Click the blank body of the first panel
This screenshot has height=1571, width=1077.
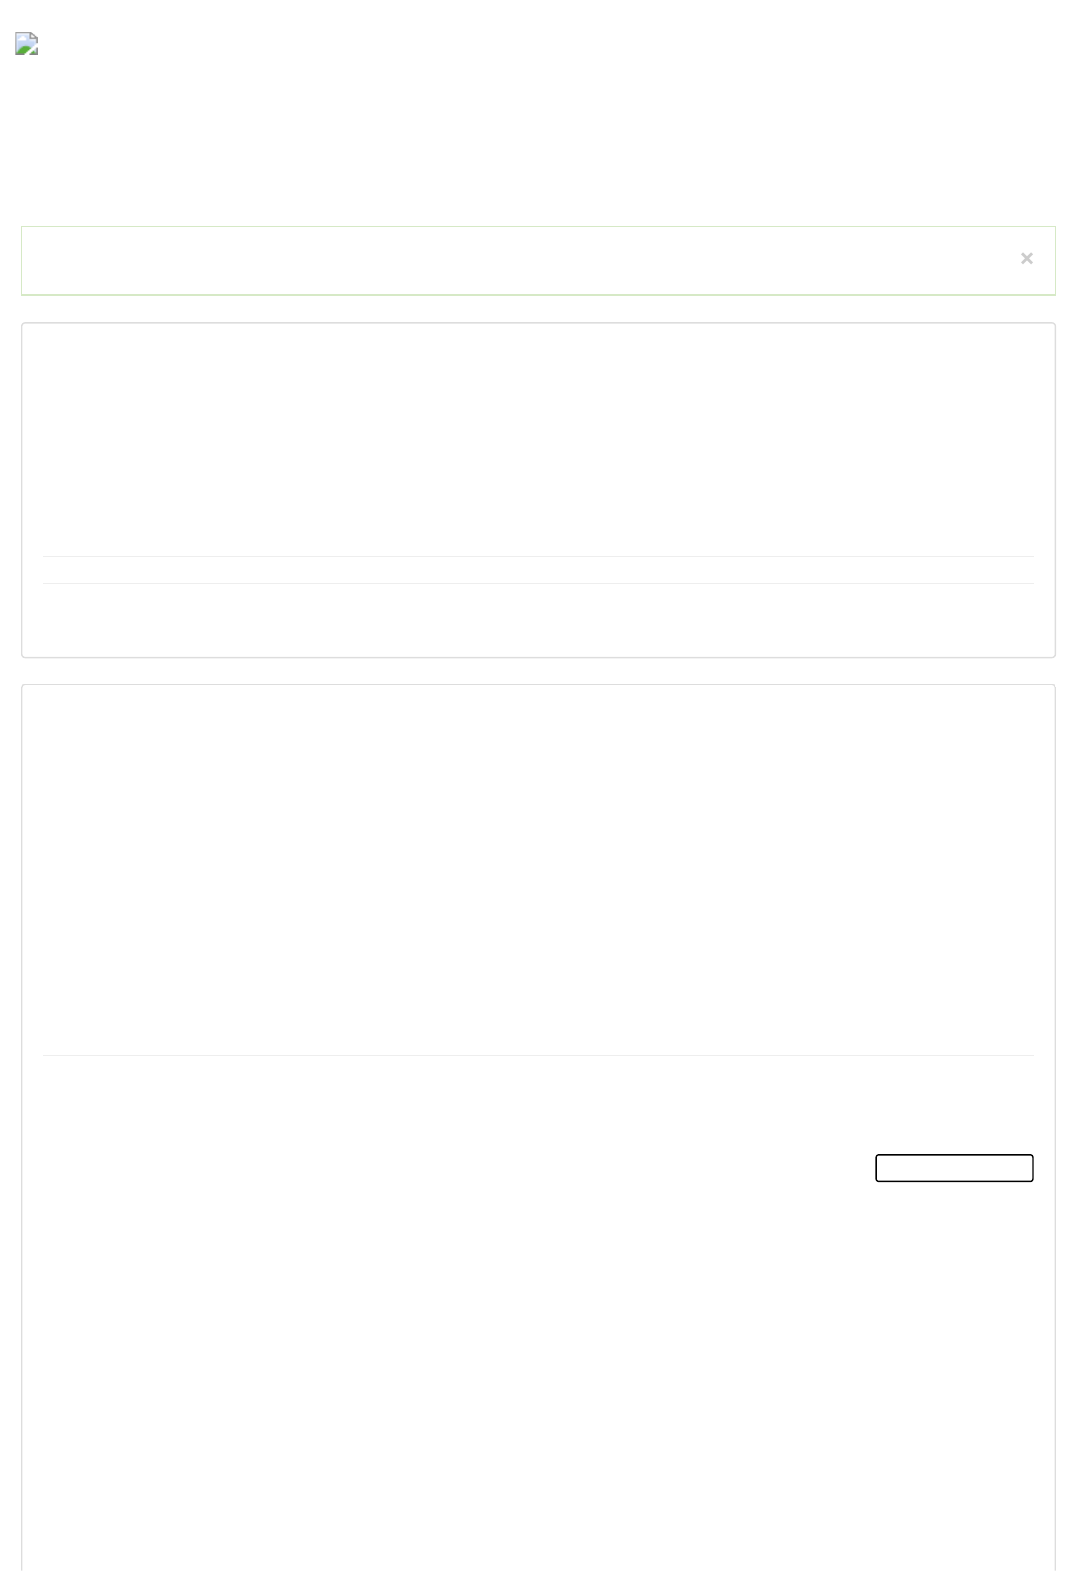point(538,440)
